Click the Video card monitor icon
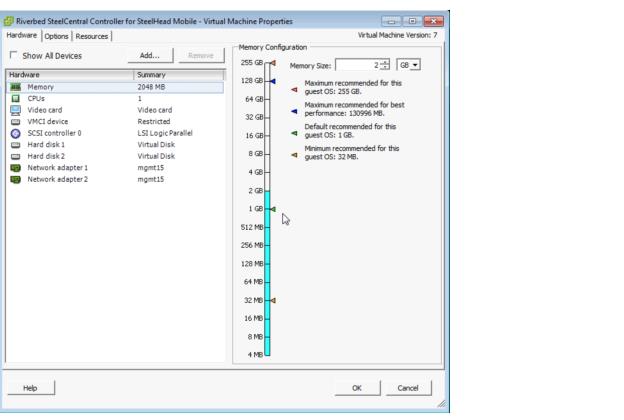This screenshot has height=420, width=624. (16, 110)
